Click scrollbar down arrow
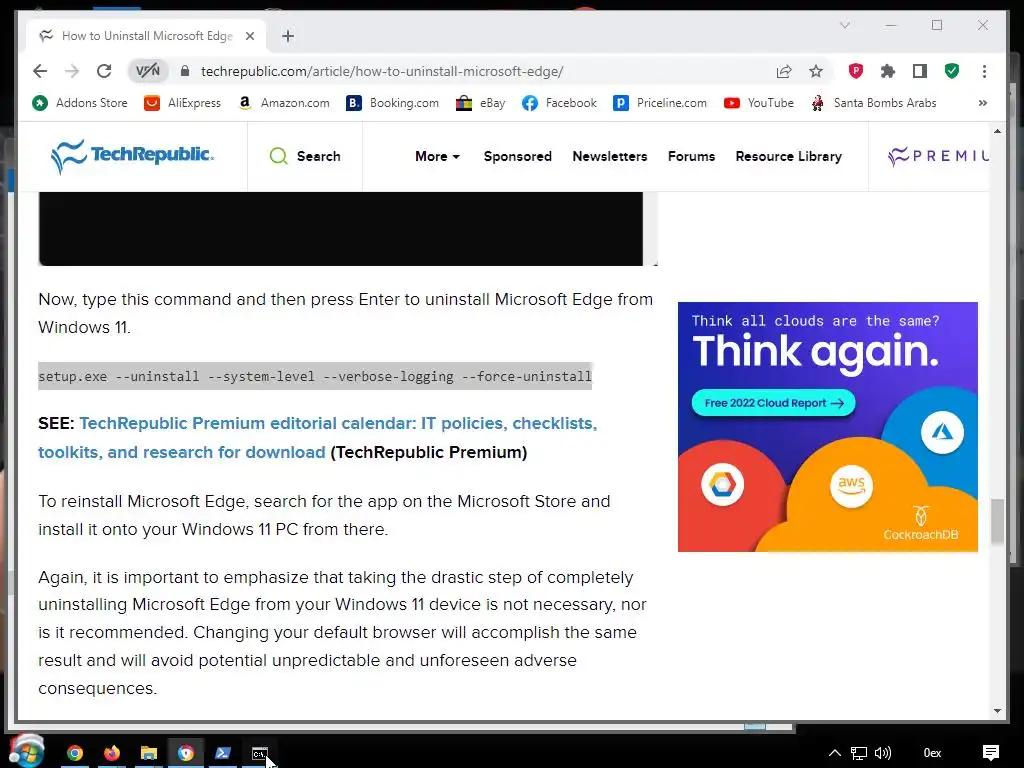Viewport: 1024px width, 768px height. (x=997, y=711)
